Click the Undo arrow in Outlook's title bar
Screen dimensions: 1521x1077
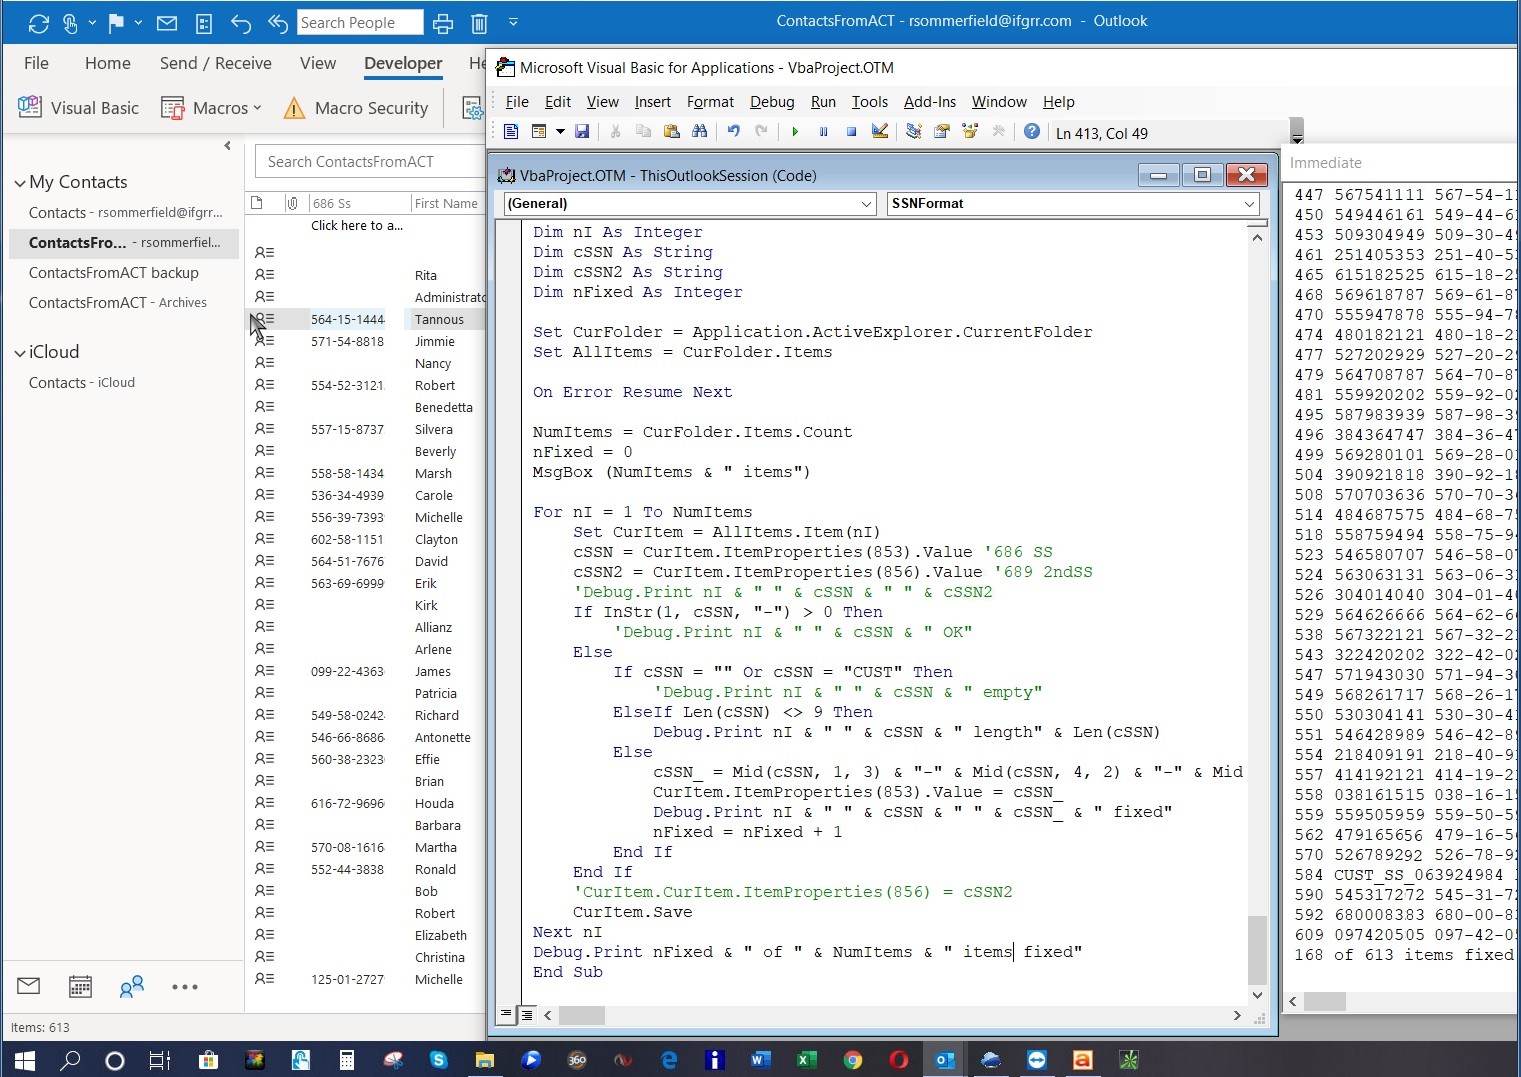(x=241, y=22)
